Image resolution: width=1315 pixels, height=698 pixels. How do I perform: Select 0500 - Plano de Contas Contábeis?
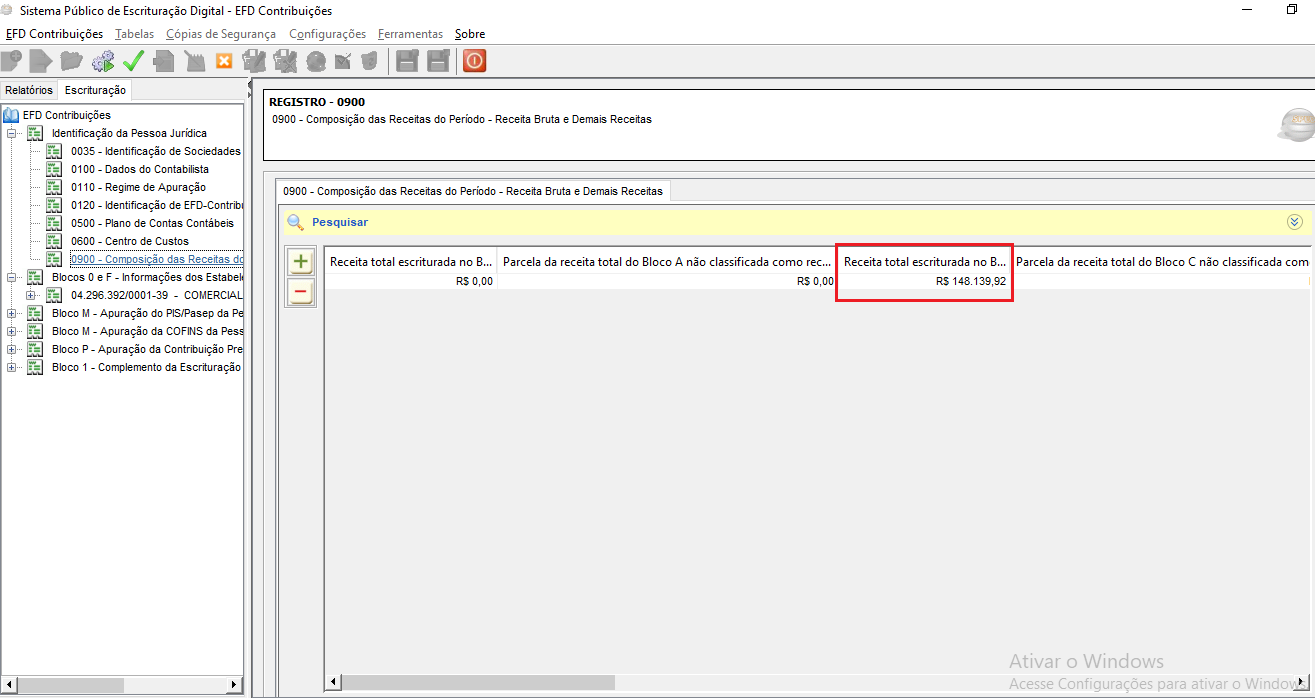click(152, 223)
